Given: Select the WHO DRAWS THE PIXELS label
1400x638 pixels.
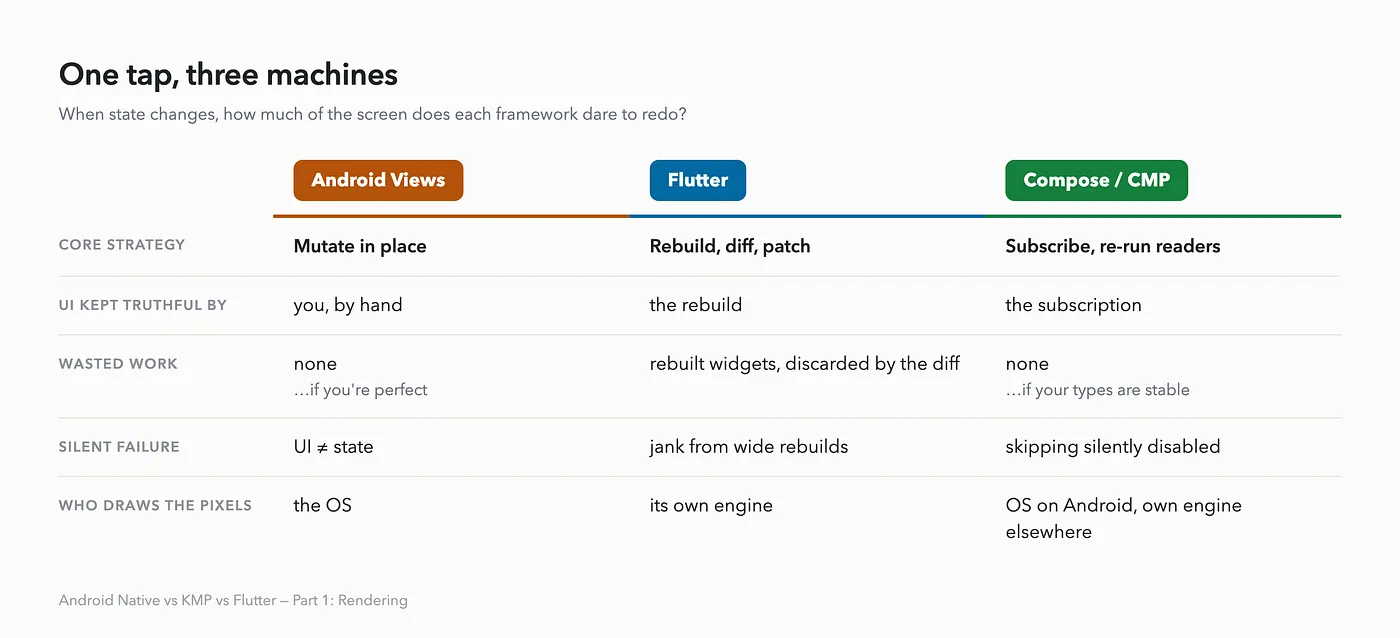Looking at the screenshot, I should pyautogui.click(x=155, y=506).
